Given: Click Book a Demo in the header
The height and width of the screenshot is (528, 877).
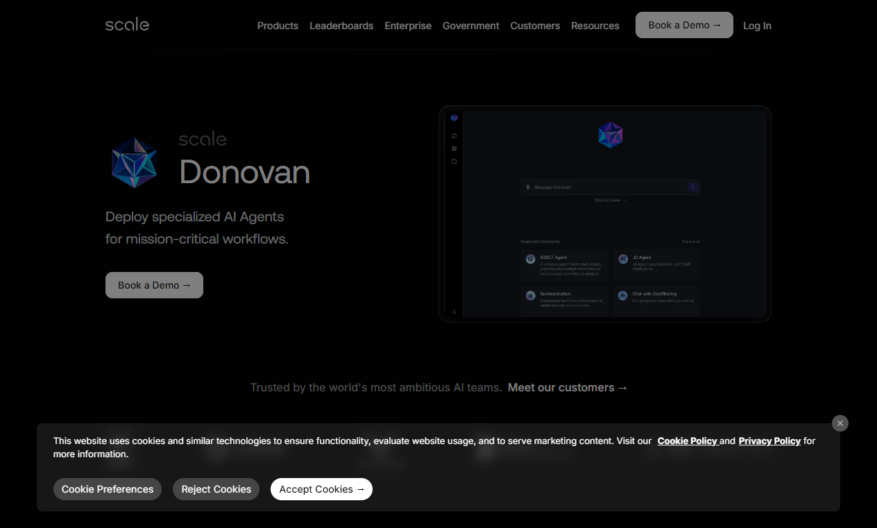Looking at the screenshot, I should [684, 25].
